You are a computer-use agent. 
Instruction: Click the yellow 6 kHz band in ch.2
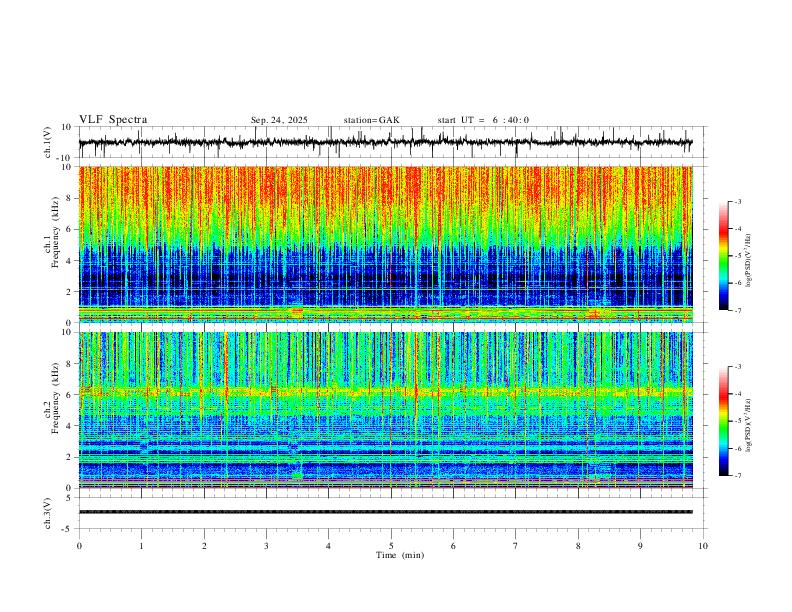(385, 391)
